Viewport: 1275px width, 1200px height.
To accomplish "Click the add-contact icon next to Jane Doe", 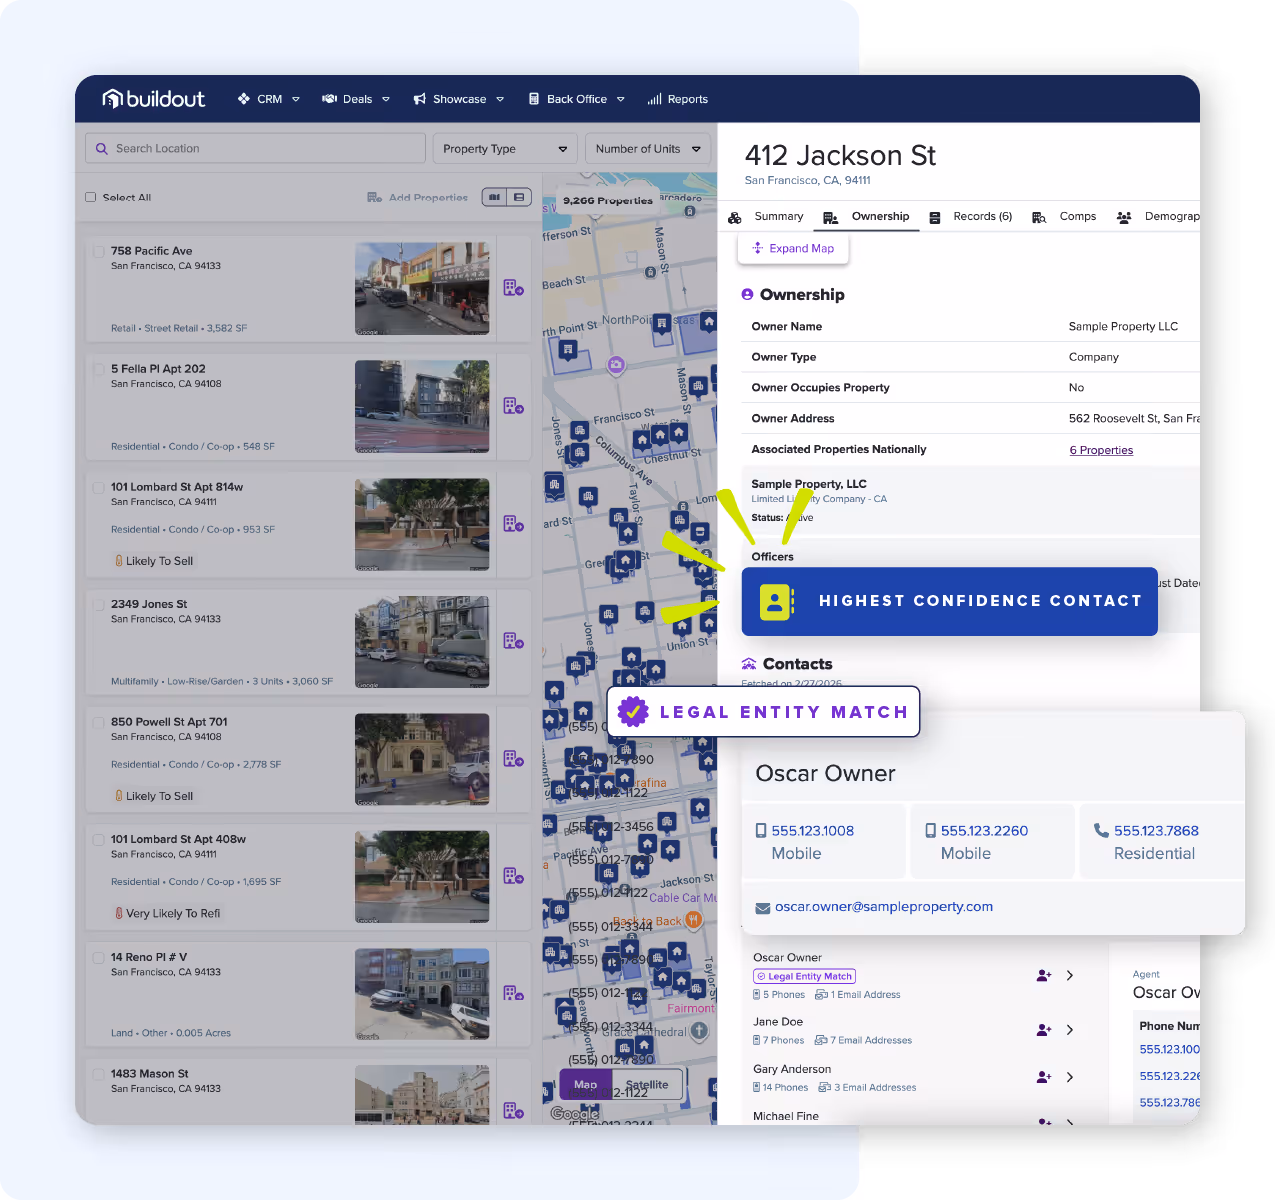I will (x=1044, y=1029).
